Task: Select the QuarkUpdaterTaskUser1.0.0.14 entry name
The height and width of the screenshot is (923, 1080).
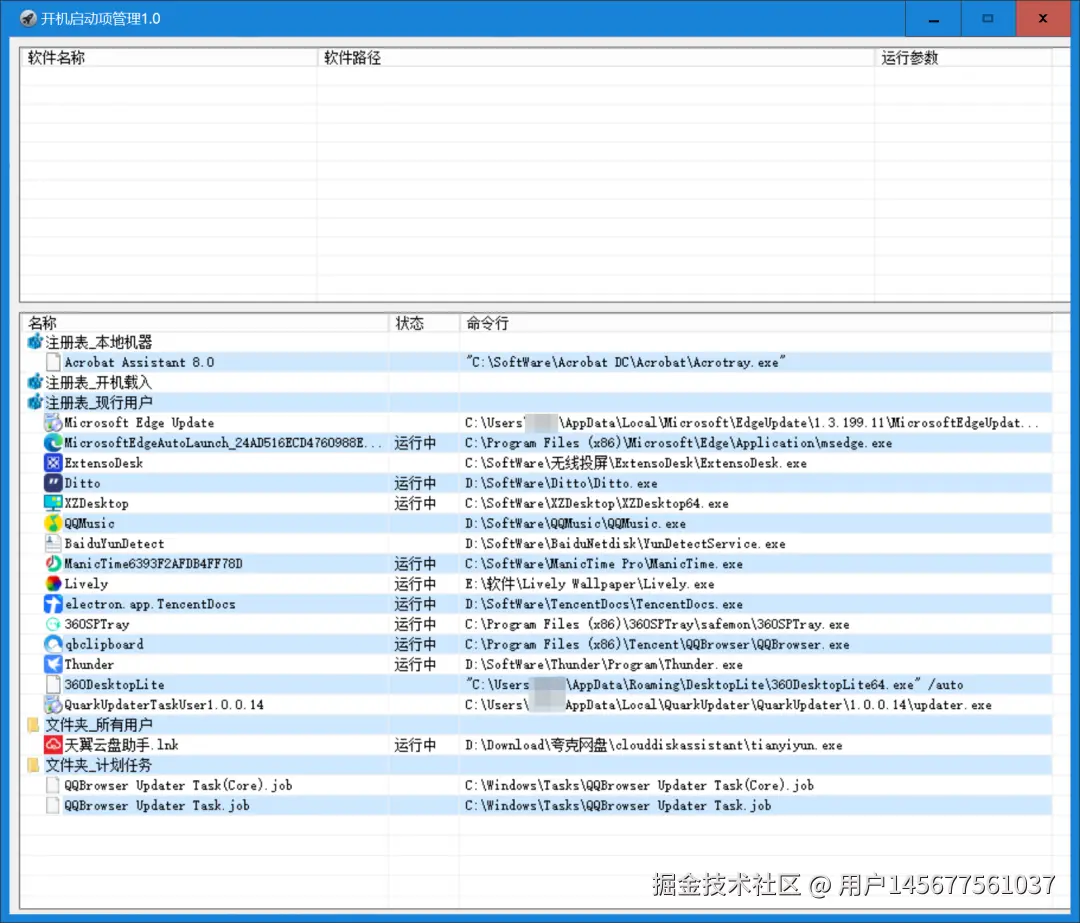Action: pos(164,705)
